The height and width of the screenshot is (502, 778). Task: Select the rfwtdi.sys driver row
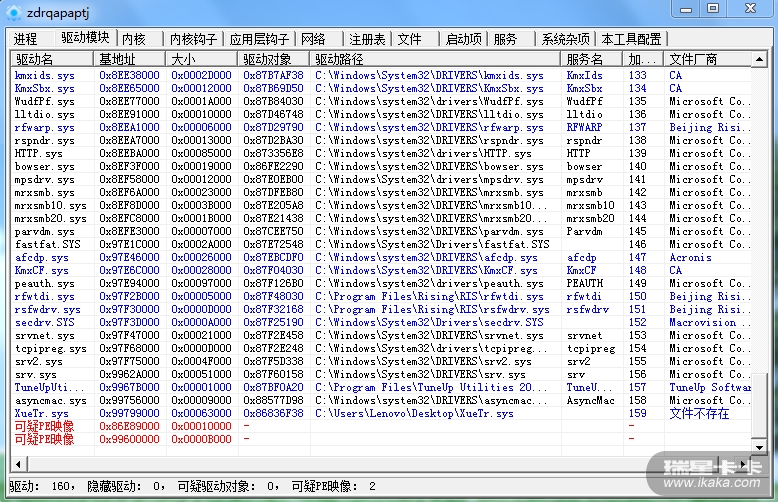click(381, 296)
